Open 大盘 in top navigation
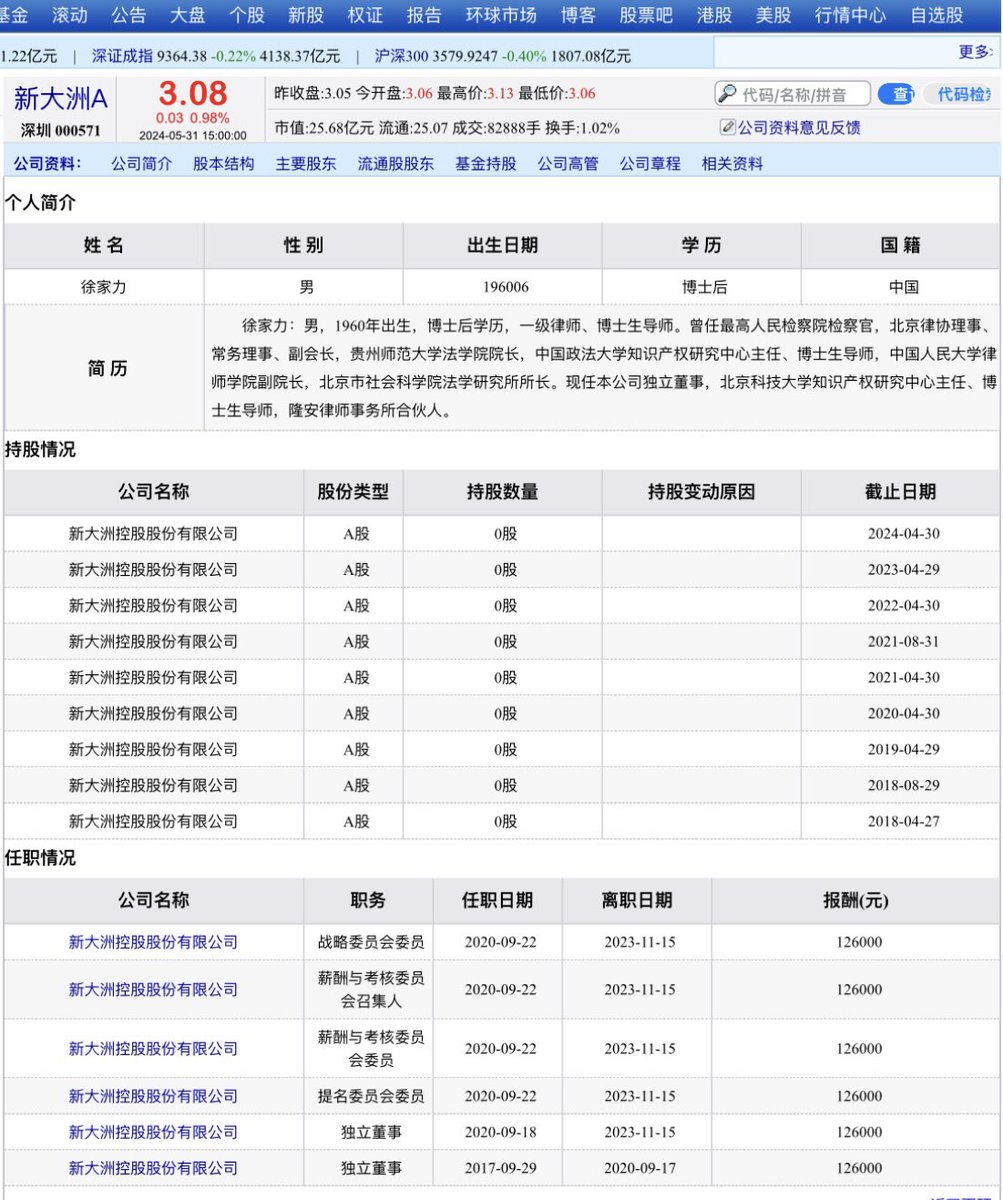Screen dimensions: 1003x1200 point(187,15)
